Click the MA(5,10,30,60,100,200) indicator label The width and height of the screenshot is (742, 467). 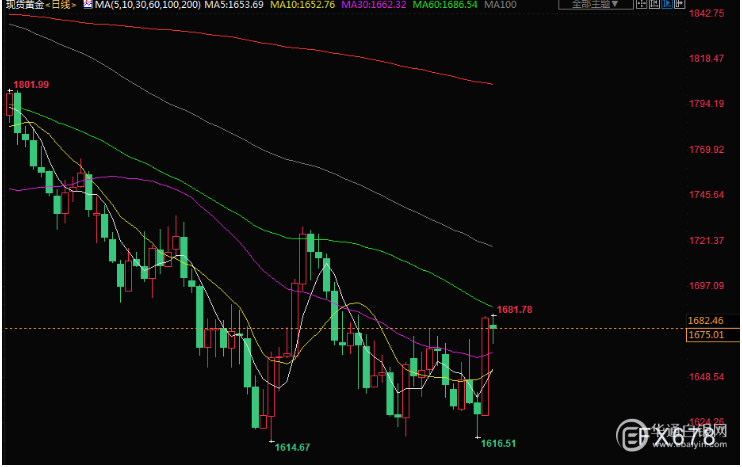pyautogui.click(x=147, y=5)
